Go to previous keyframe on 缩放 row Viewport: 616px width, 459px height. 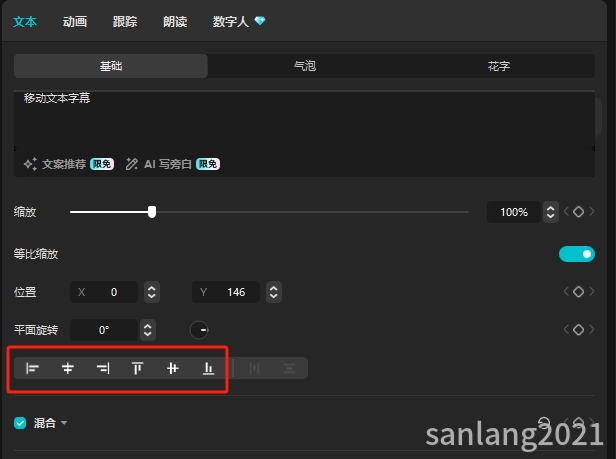tap(566, 212)
